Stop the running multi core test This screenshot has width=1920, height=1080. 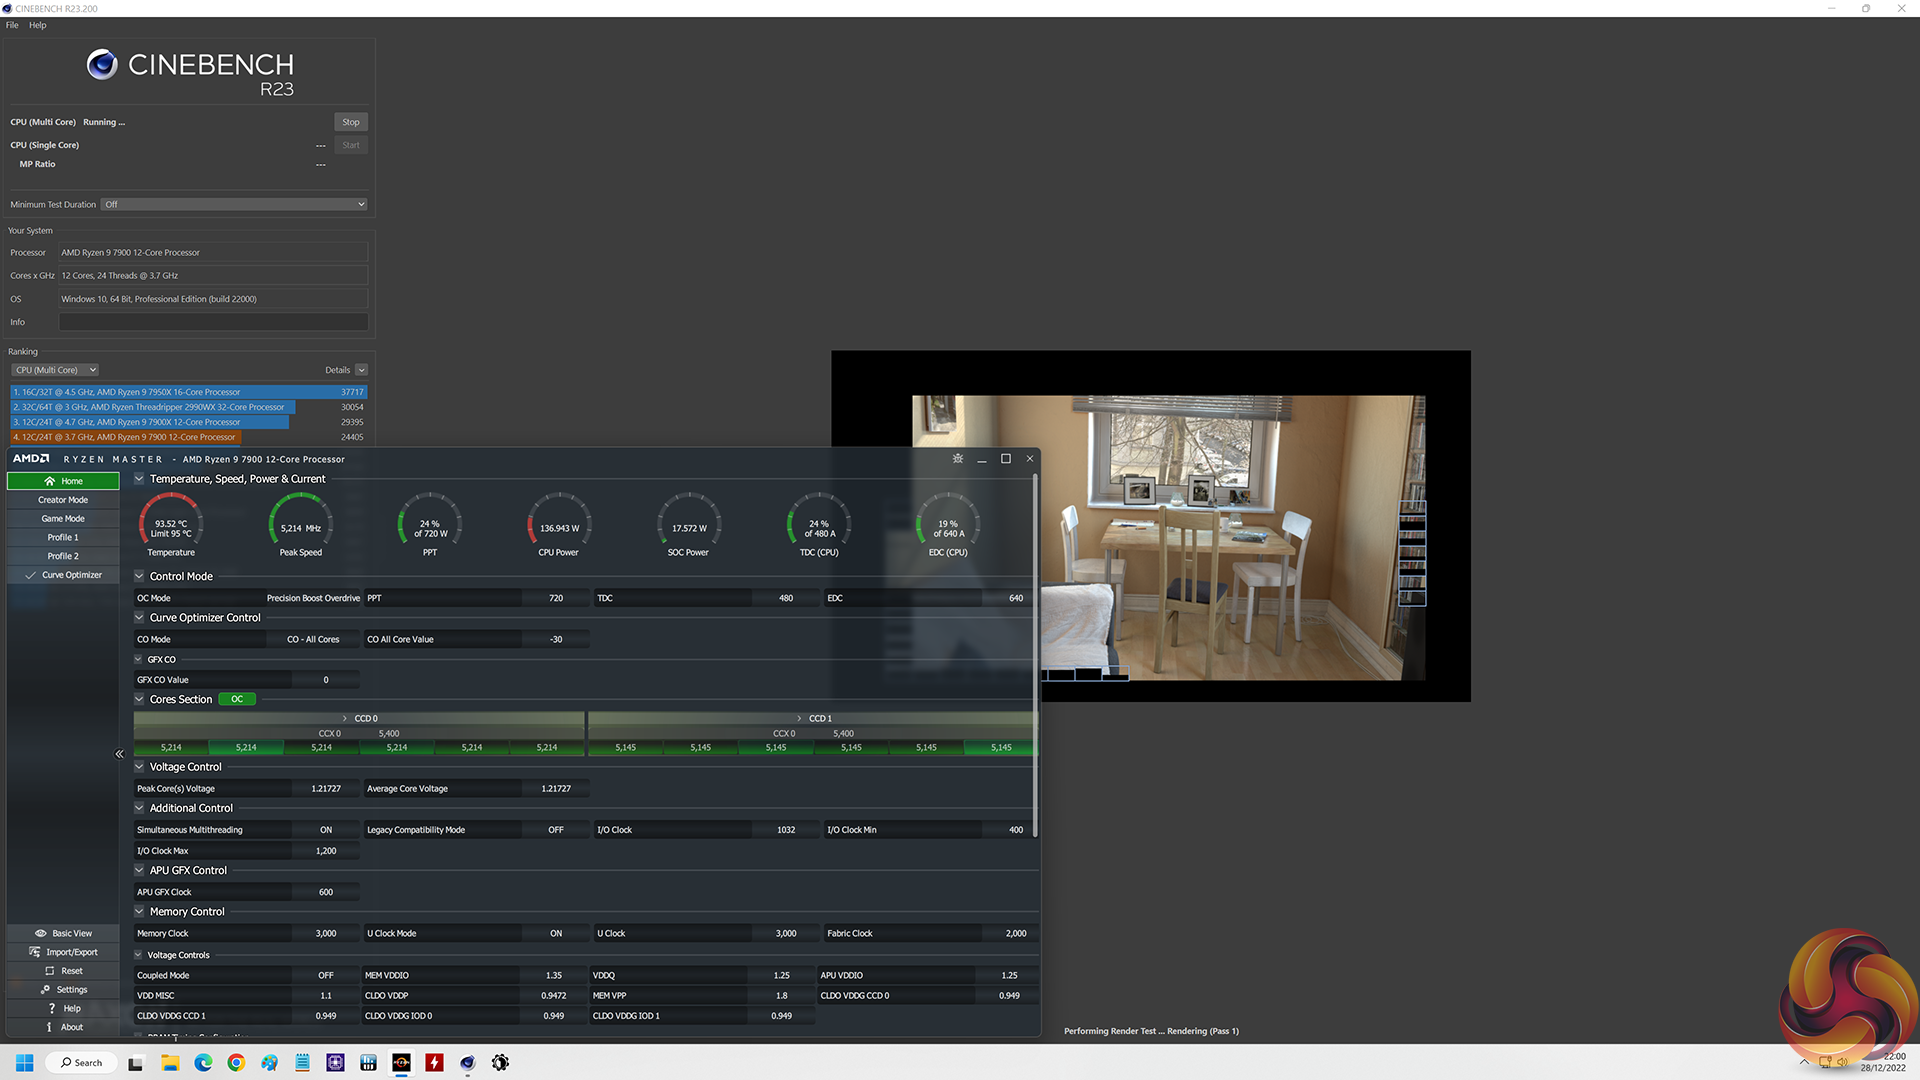tap(350, 122)
